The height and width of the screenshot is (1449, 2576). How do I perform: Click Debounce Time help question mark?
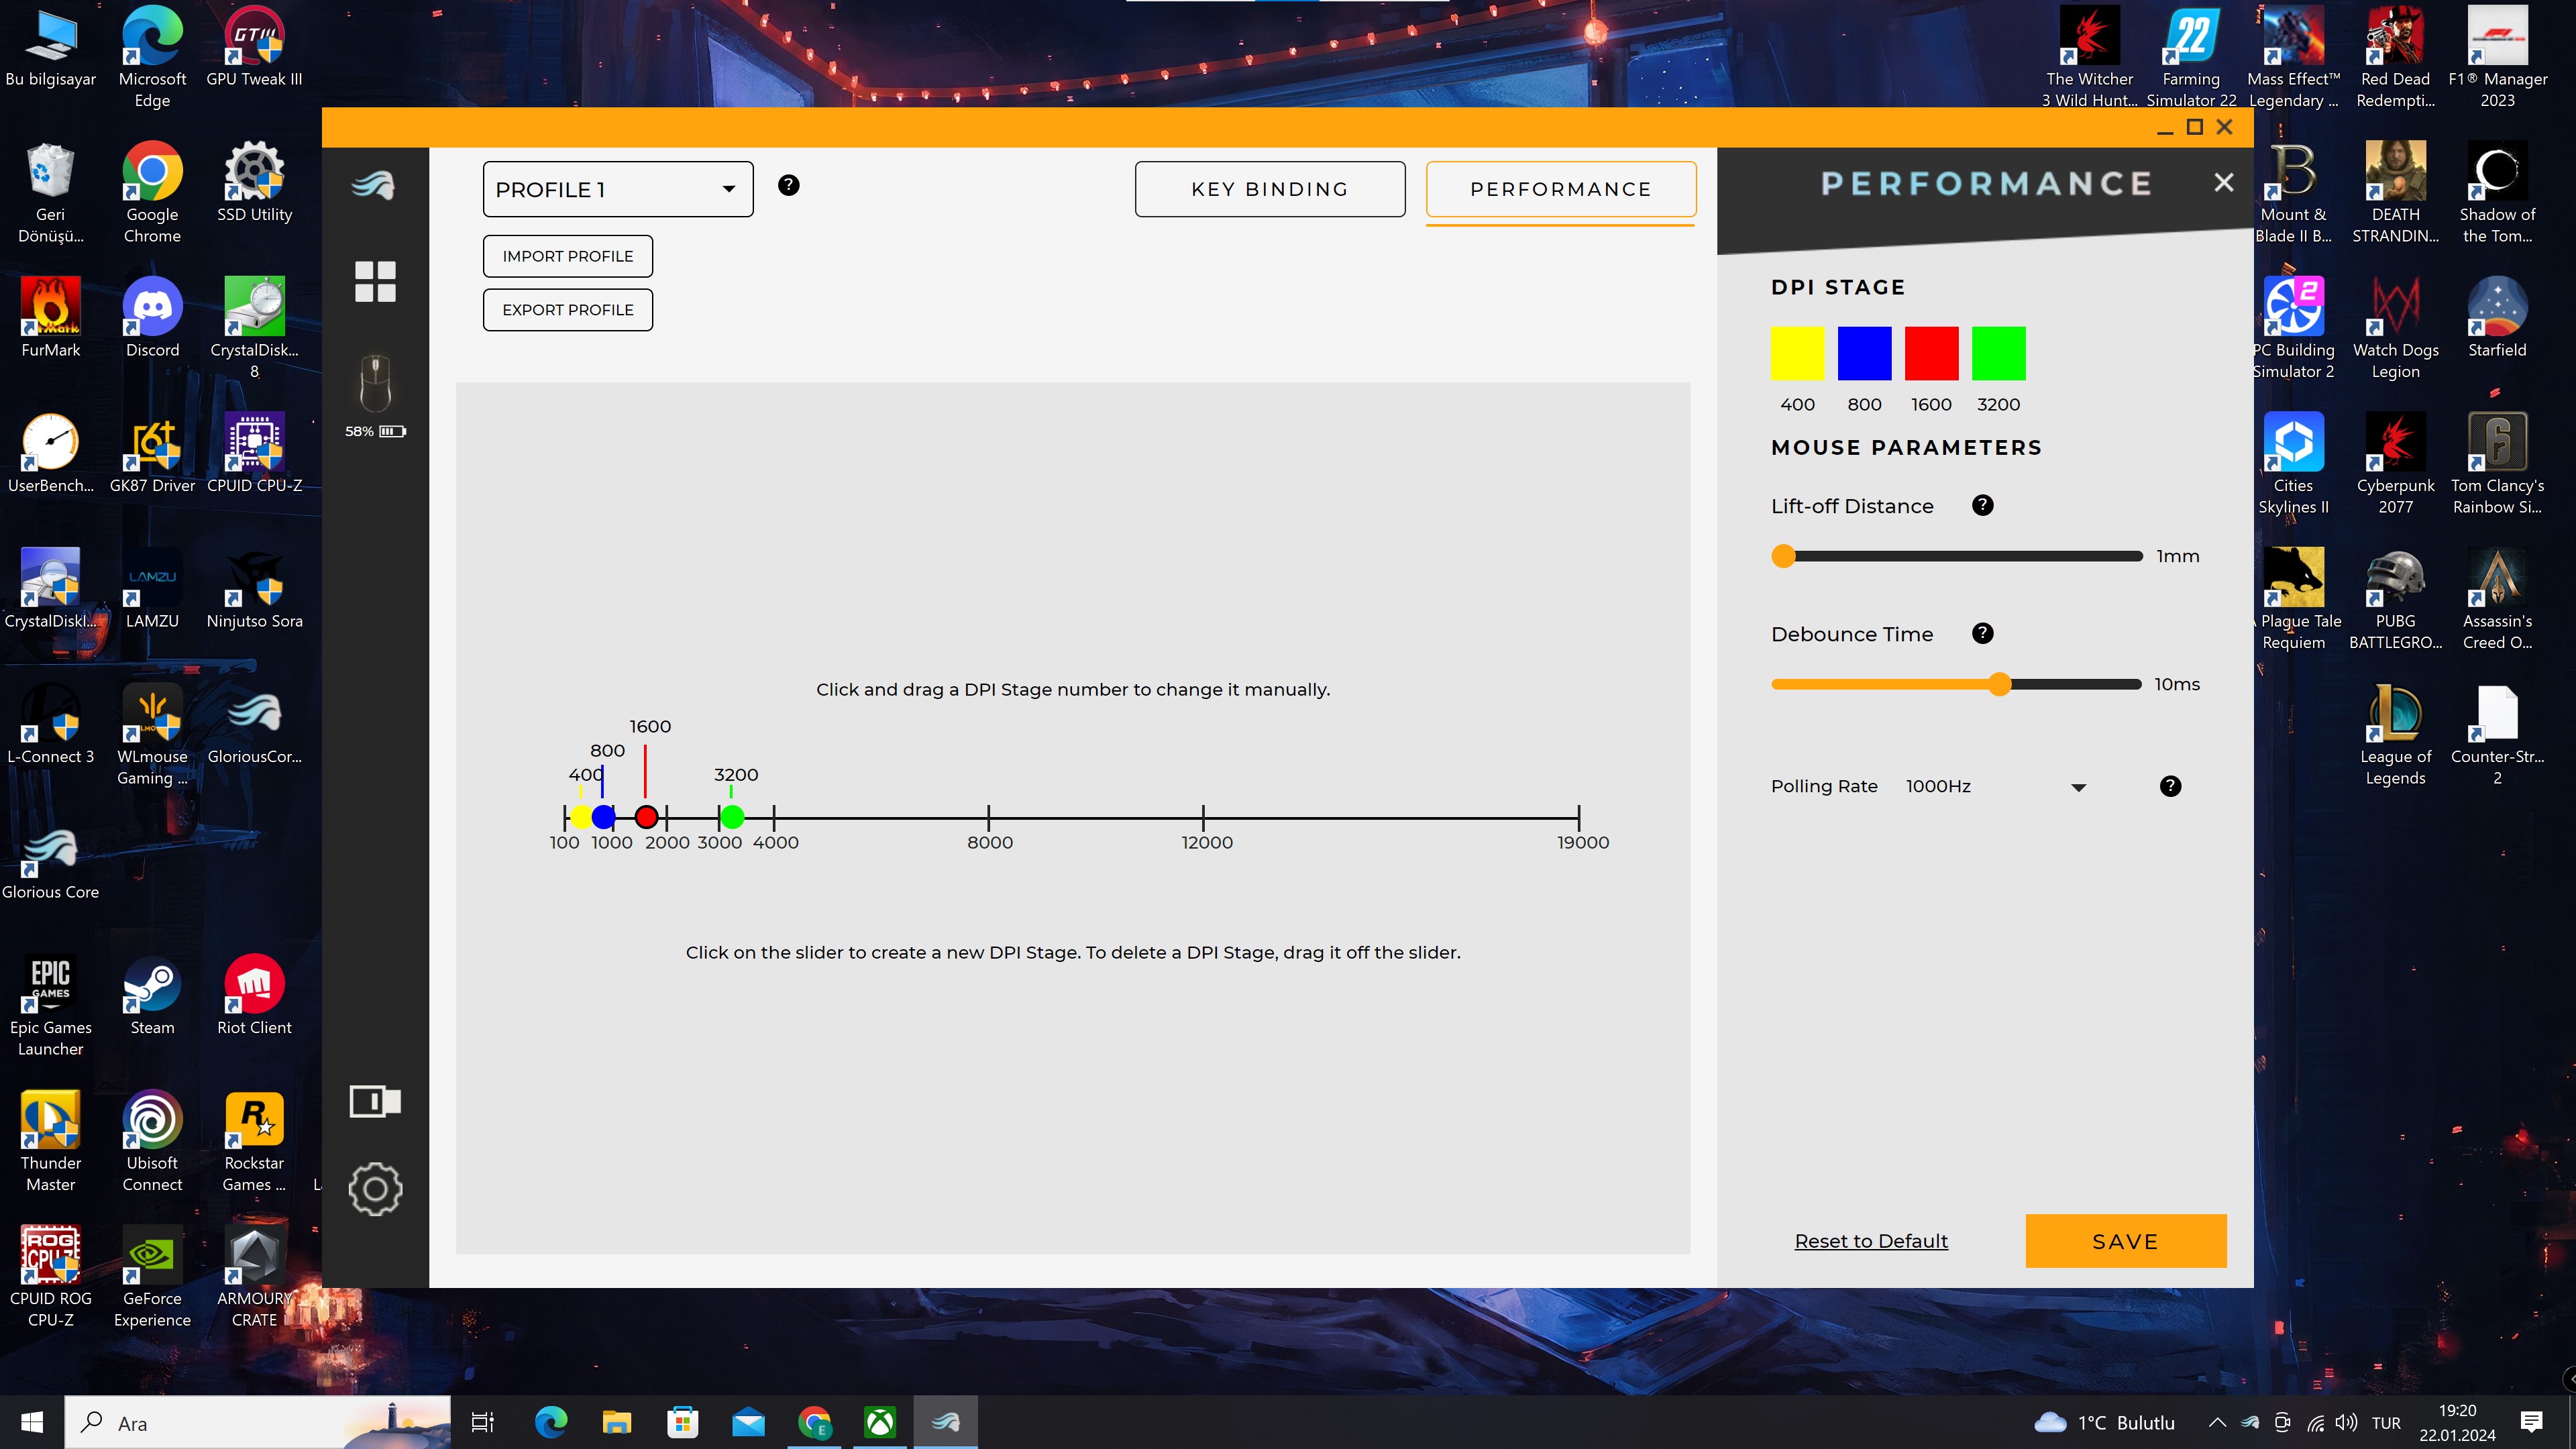[1982, 633]
